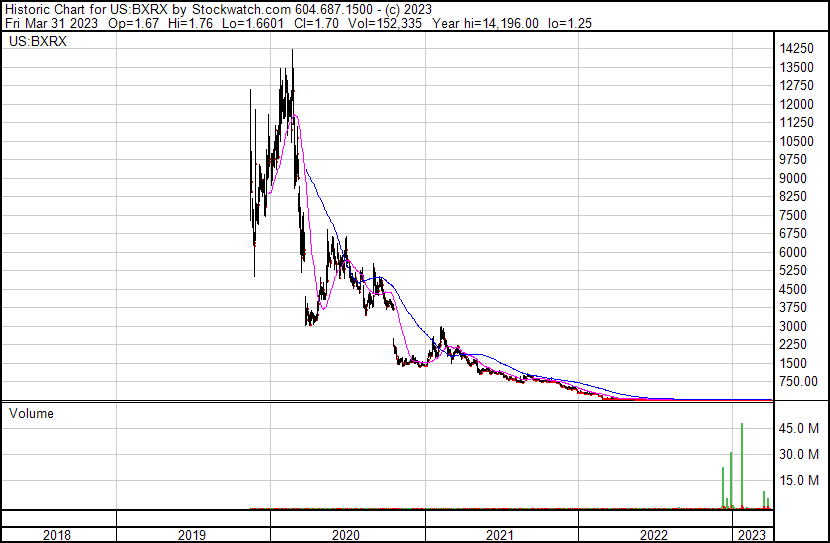Pick the 2021 year on the time axis
This screenshot has width=830, height=543.
coord(501,535)
